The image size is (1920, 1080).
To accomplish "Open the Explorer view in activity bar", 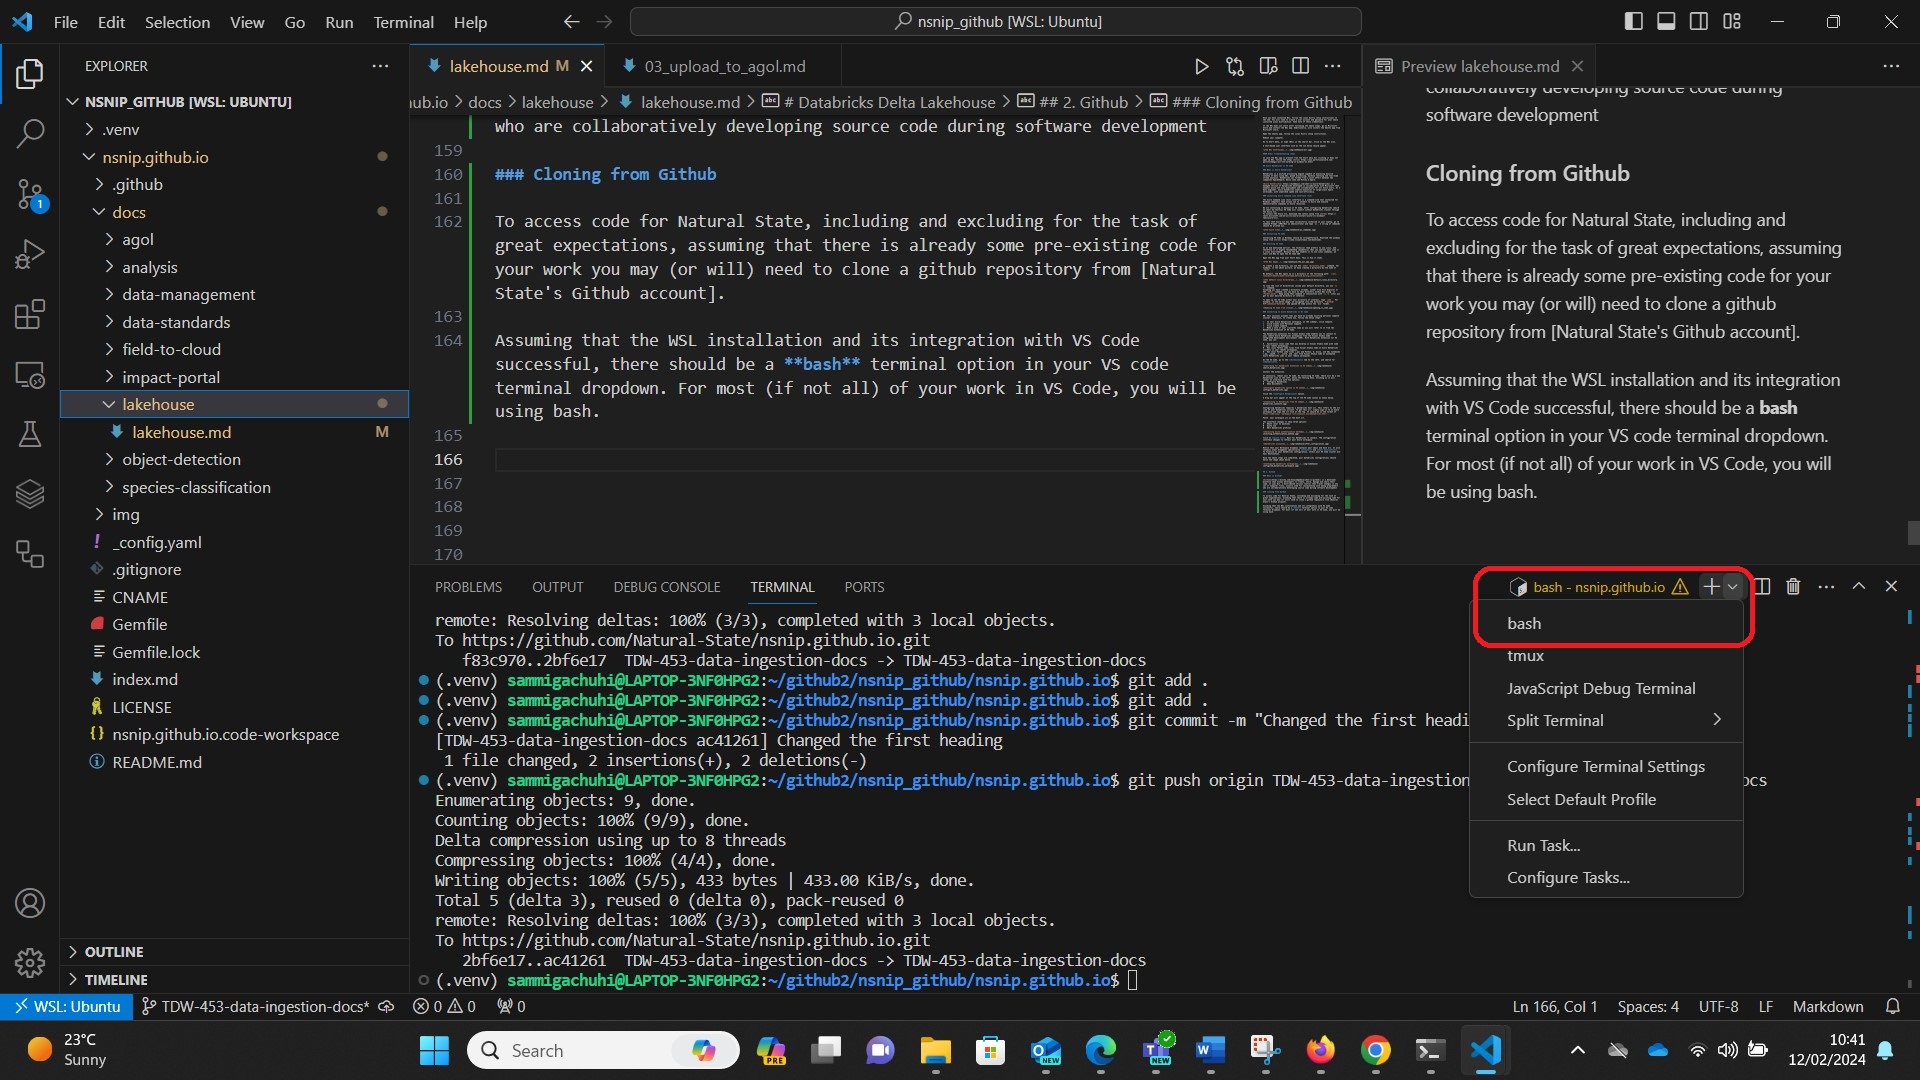I will point(30,73).
